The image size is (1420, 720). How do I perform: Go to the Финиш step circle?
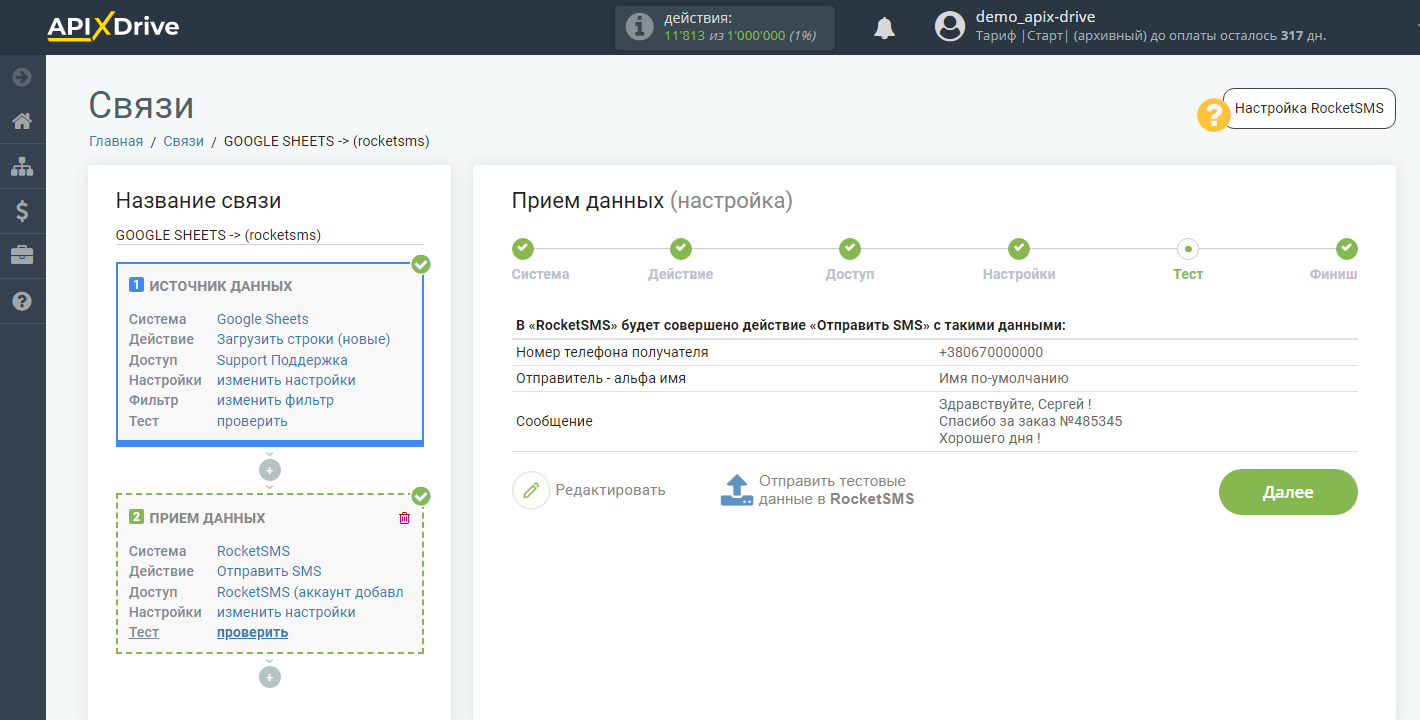tap(1347, 249)
